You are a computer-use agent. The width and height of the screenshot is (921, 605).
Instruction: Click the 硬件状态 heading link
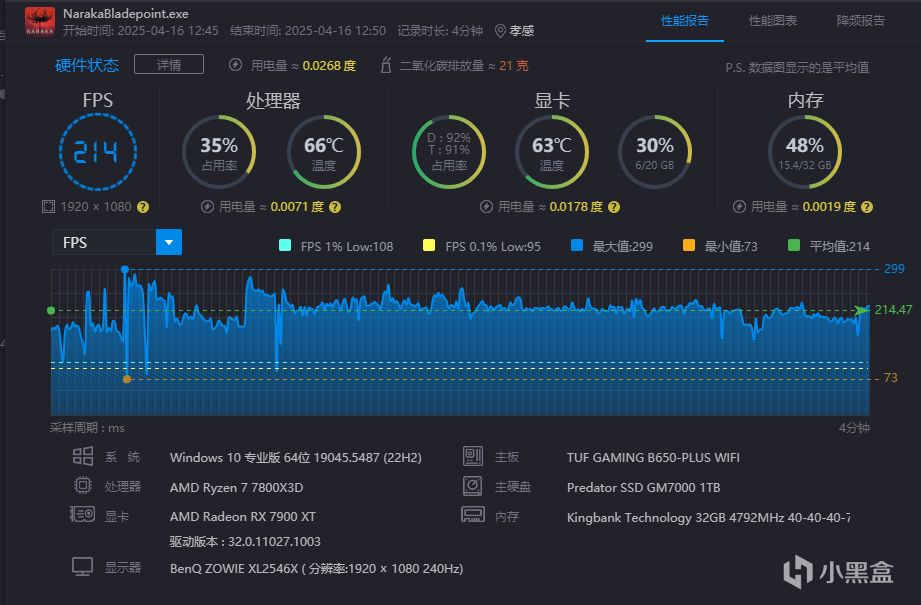coord(87,65)
